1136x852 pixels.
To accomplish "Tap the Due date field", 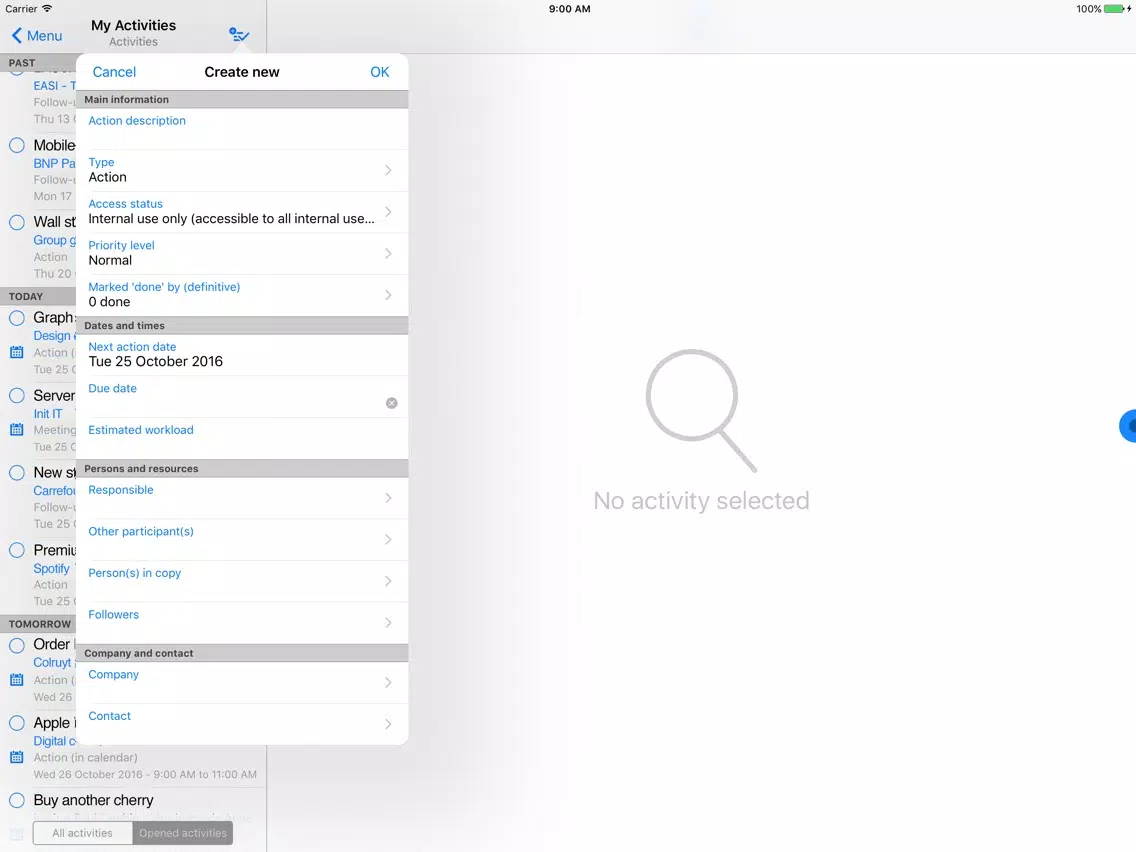I will 242,396.
